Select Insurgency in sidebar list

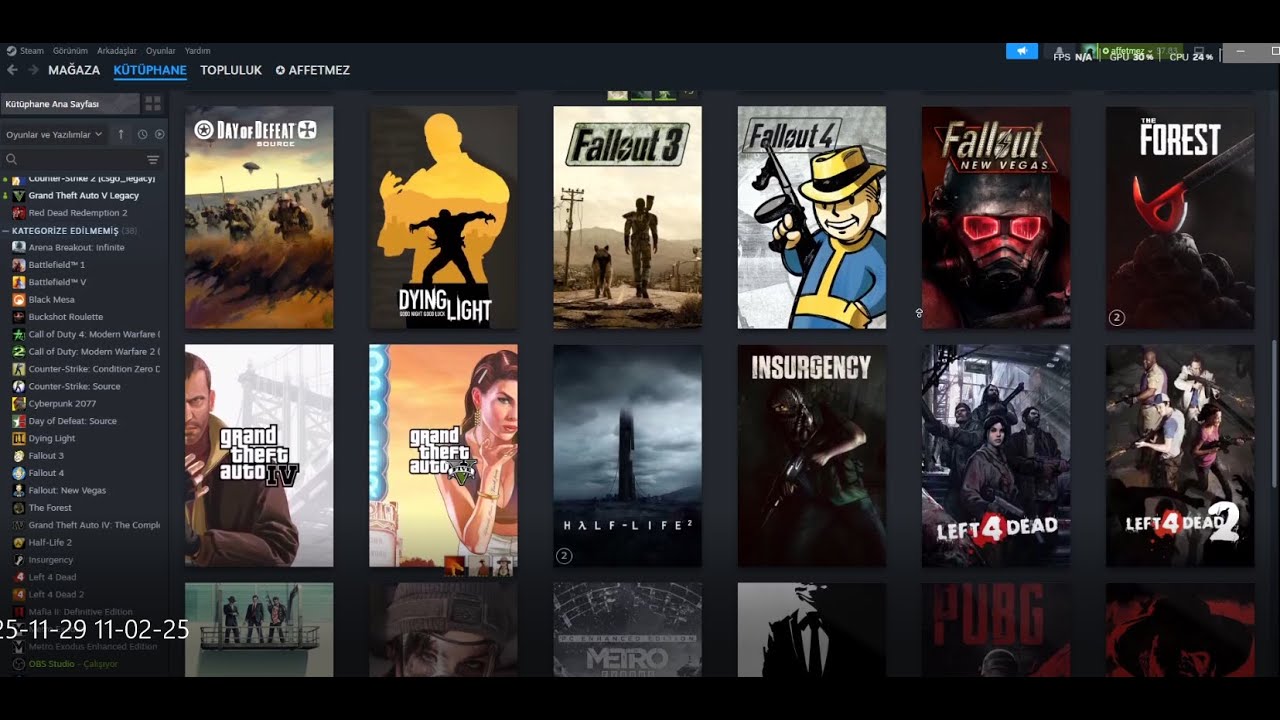pos(51,560)
